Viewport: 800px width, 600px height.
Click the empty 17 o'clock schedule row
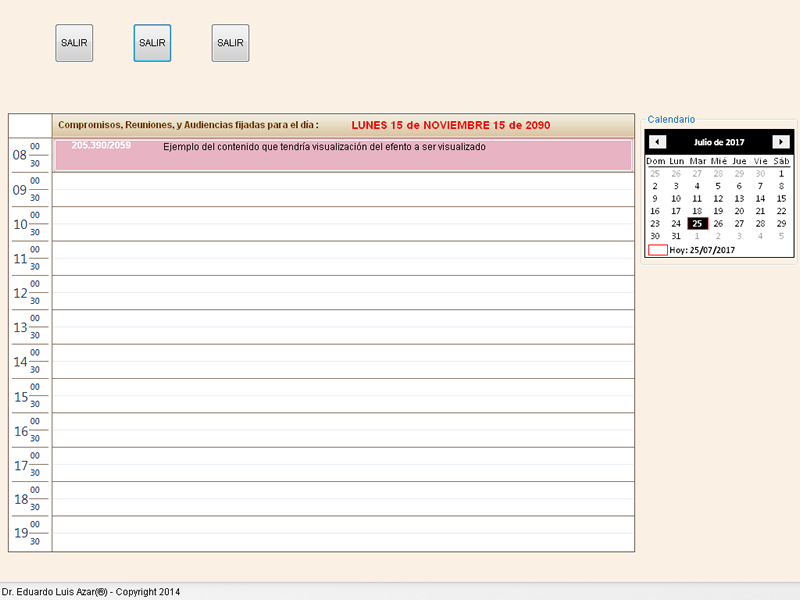point(343,464)
